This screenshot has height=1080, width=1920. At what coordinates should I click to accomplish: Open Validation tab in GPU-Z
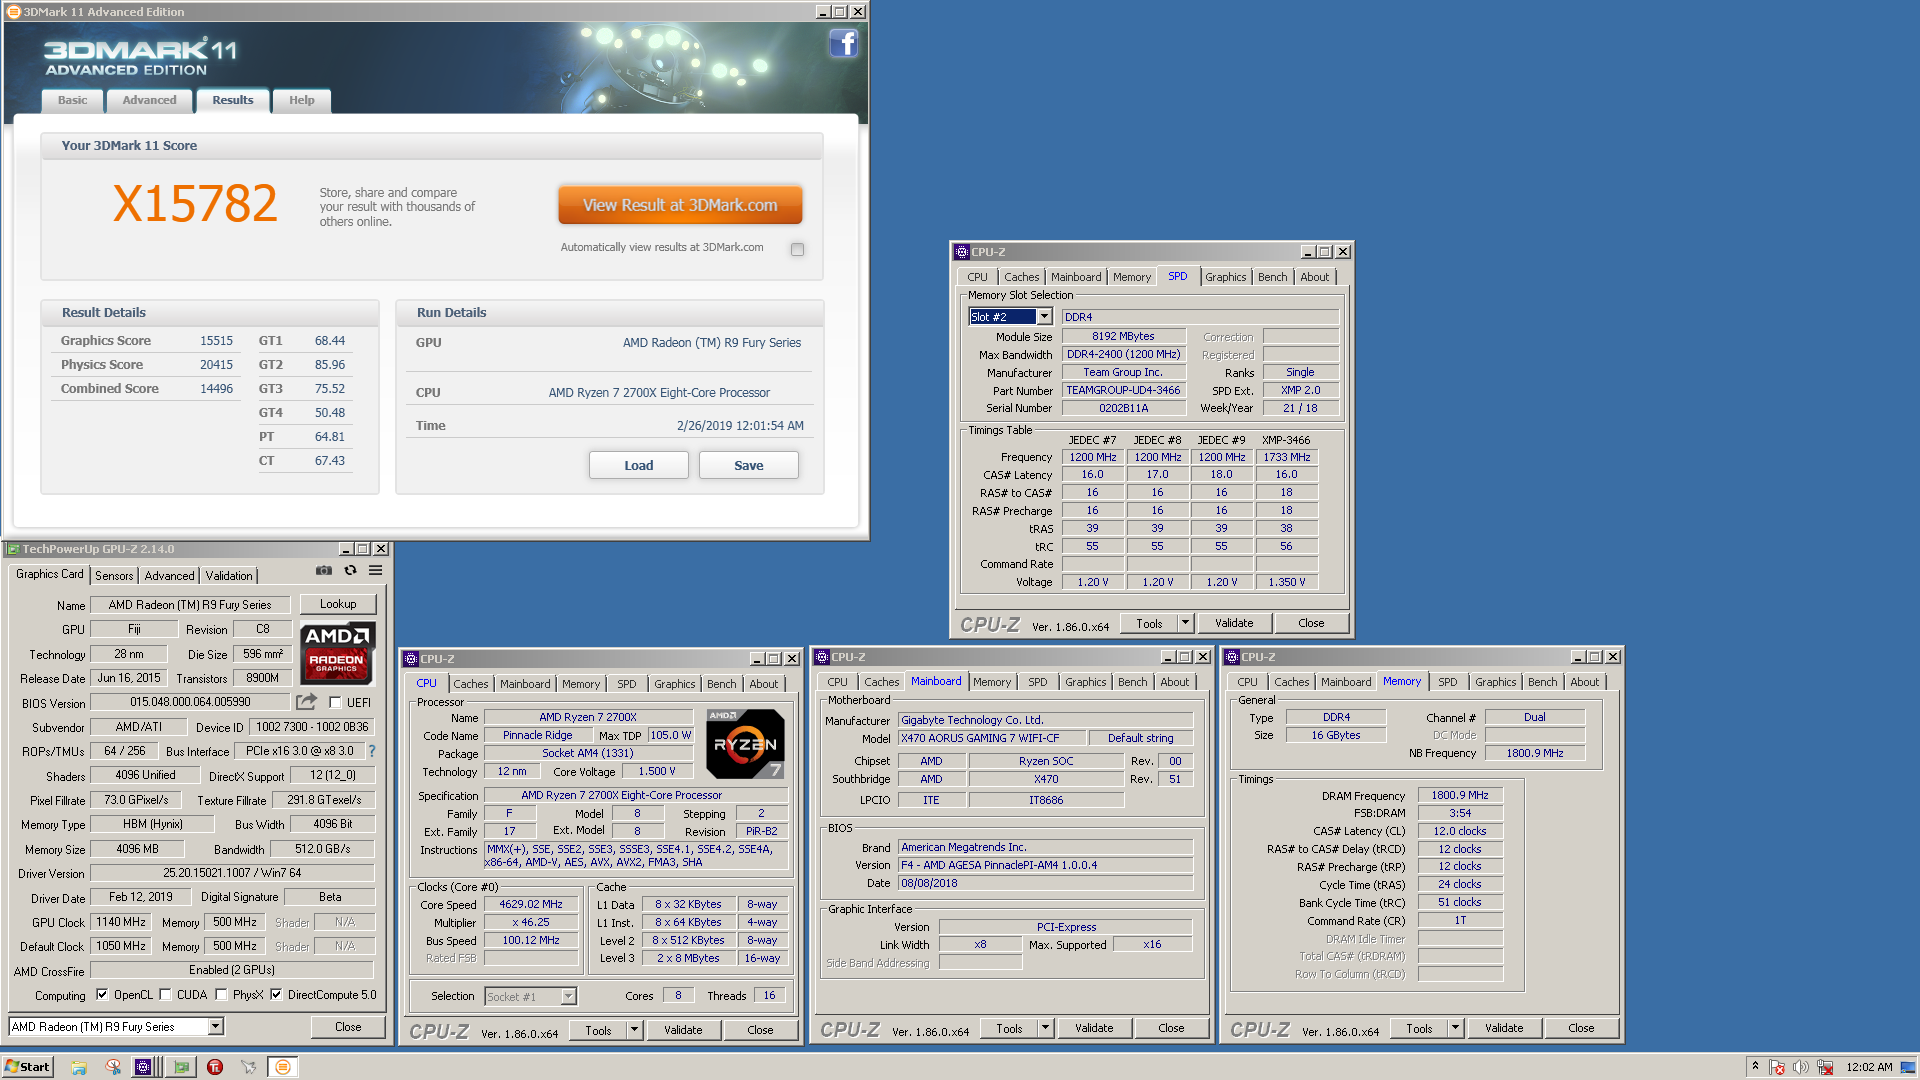pos(229,576)
